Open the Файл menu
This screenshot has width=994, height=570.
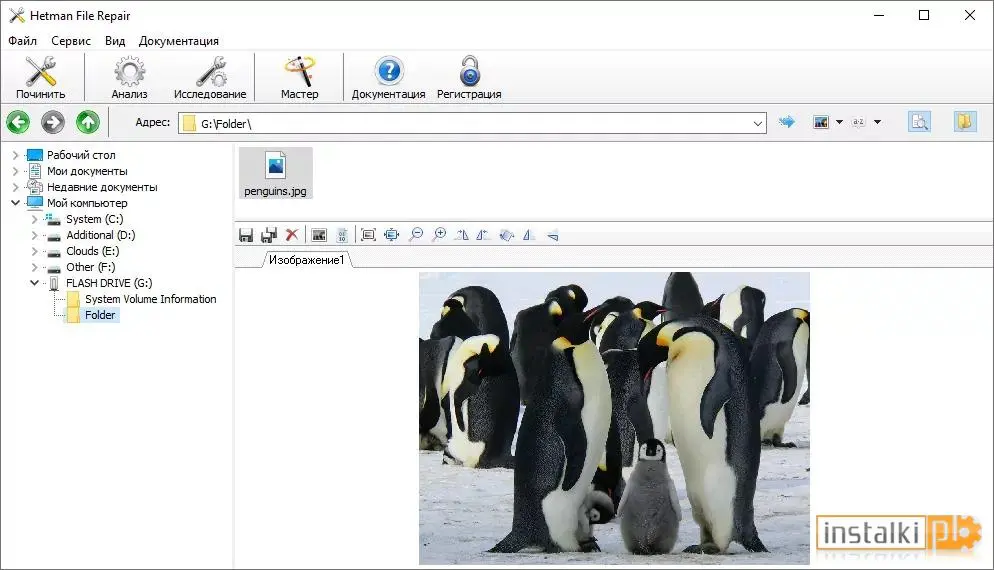pos(22,41)
